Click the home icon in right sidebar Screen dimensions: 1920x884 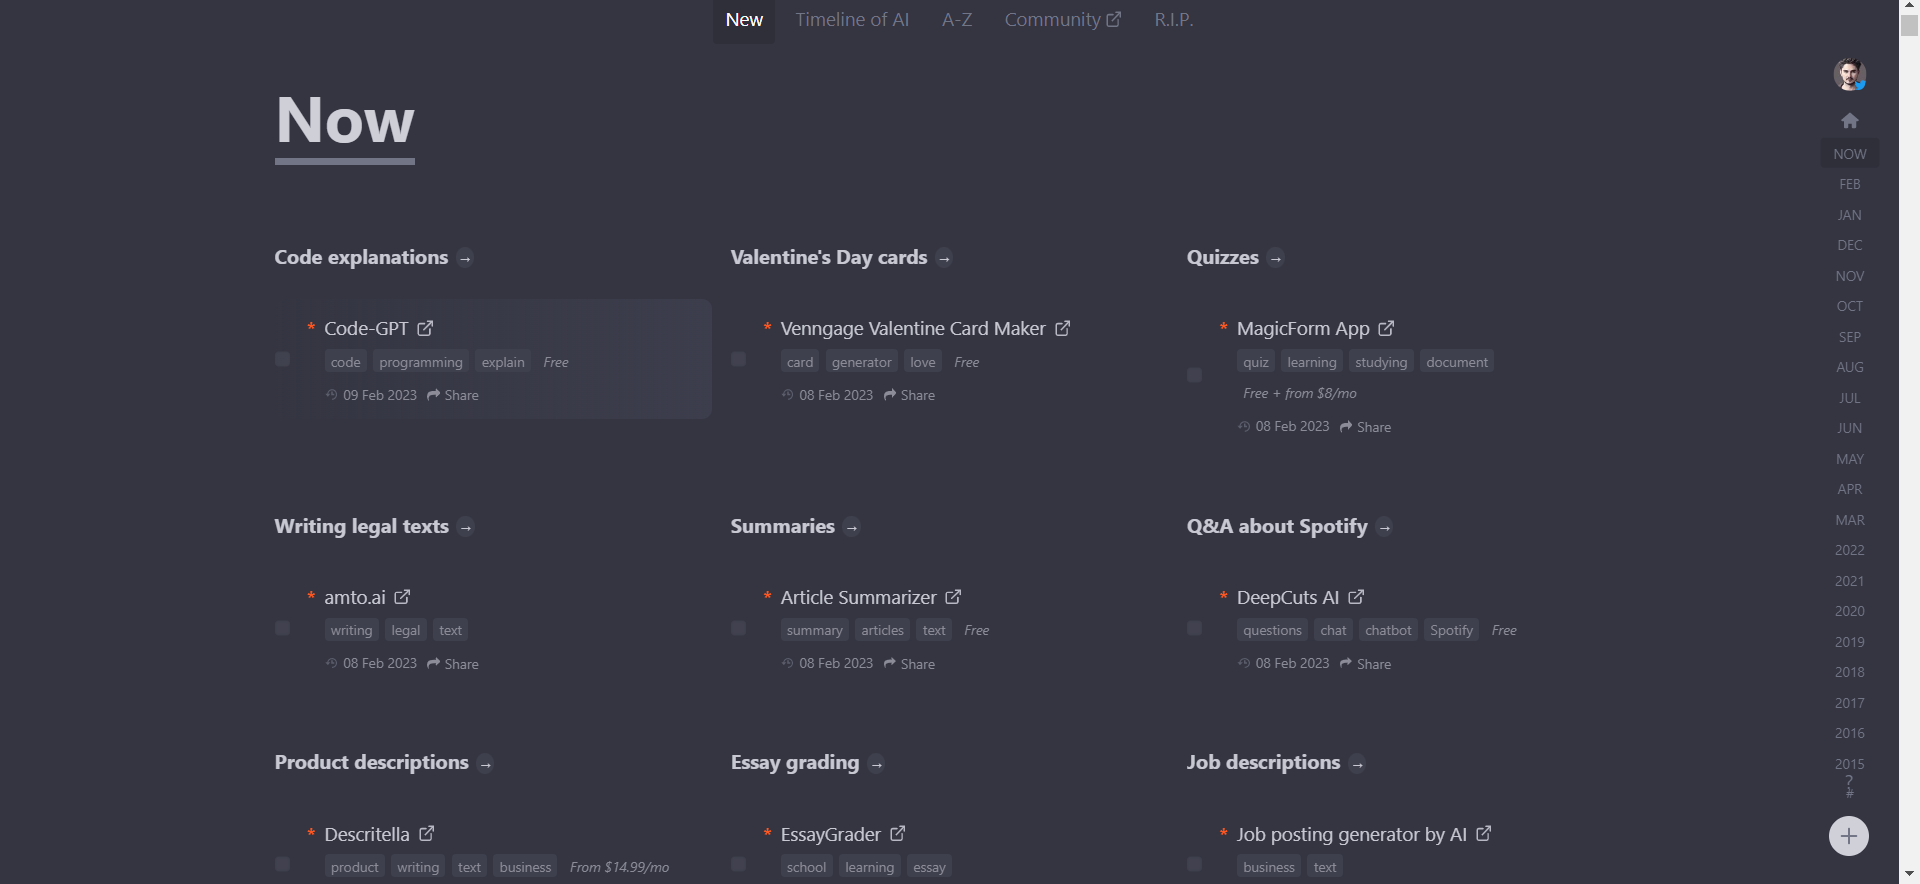(1850, 120)
